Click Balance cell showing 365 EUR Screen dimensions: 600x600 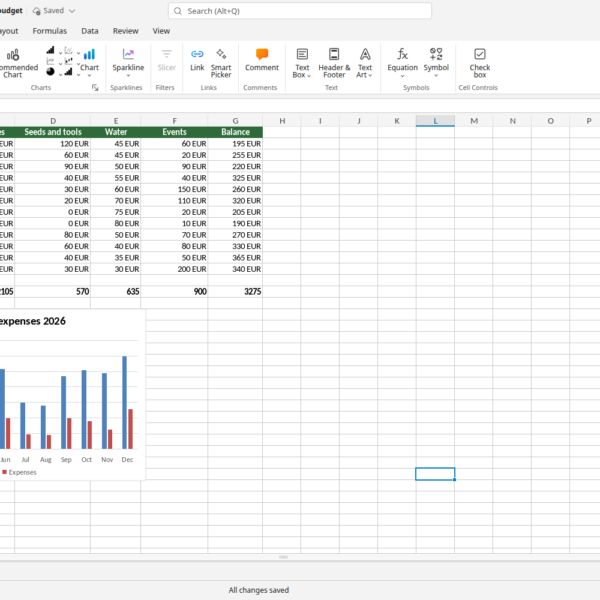coord(235,258)
